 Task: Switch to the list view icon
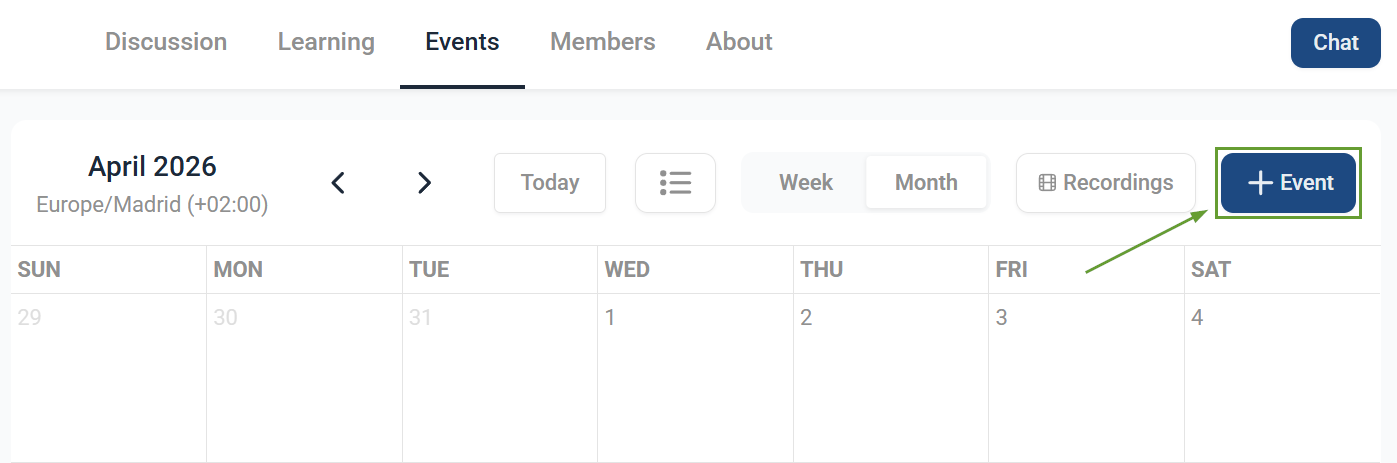tap(675, 183)
